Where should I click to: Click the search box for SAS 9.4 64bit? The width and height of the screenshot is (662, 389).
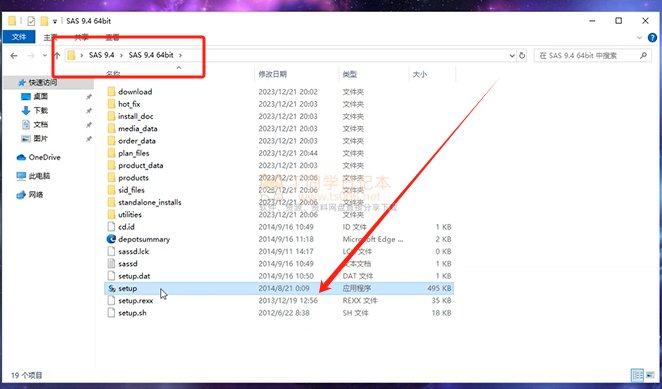tap(587, 55)
